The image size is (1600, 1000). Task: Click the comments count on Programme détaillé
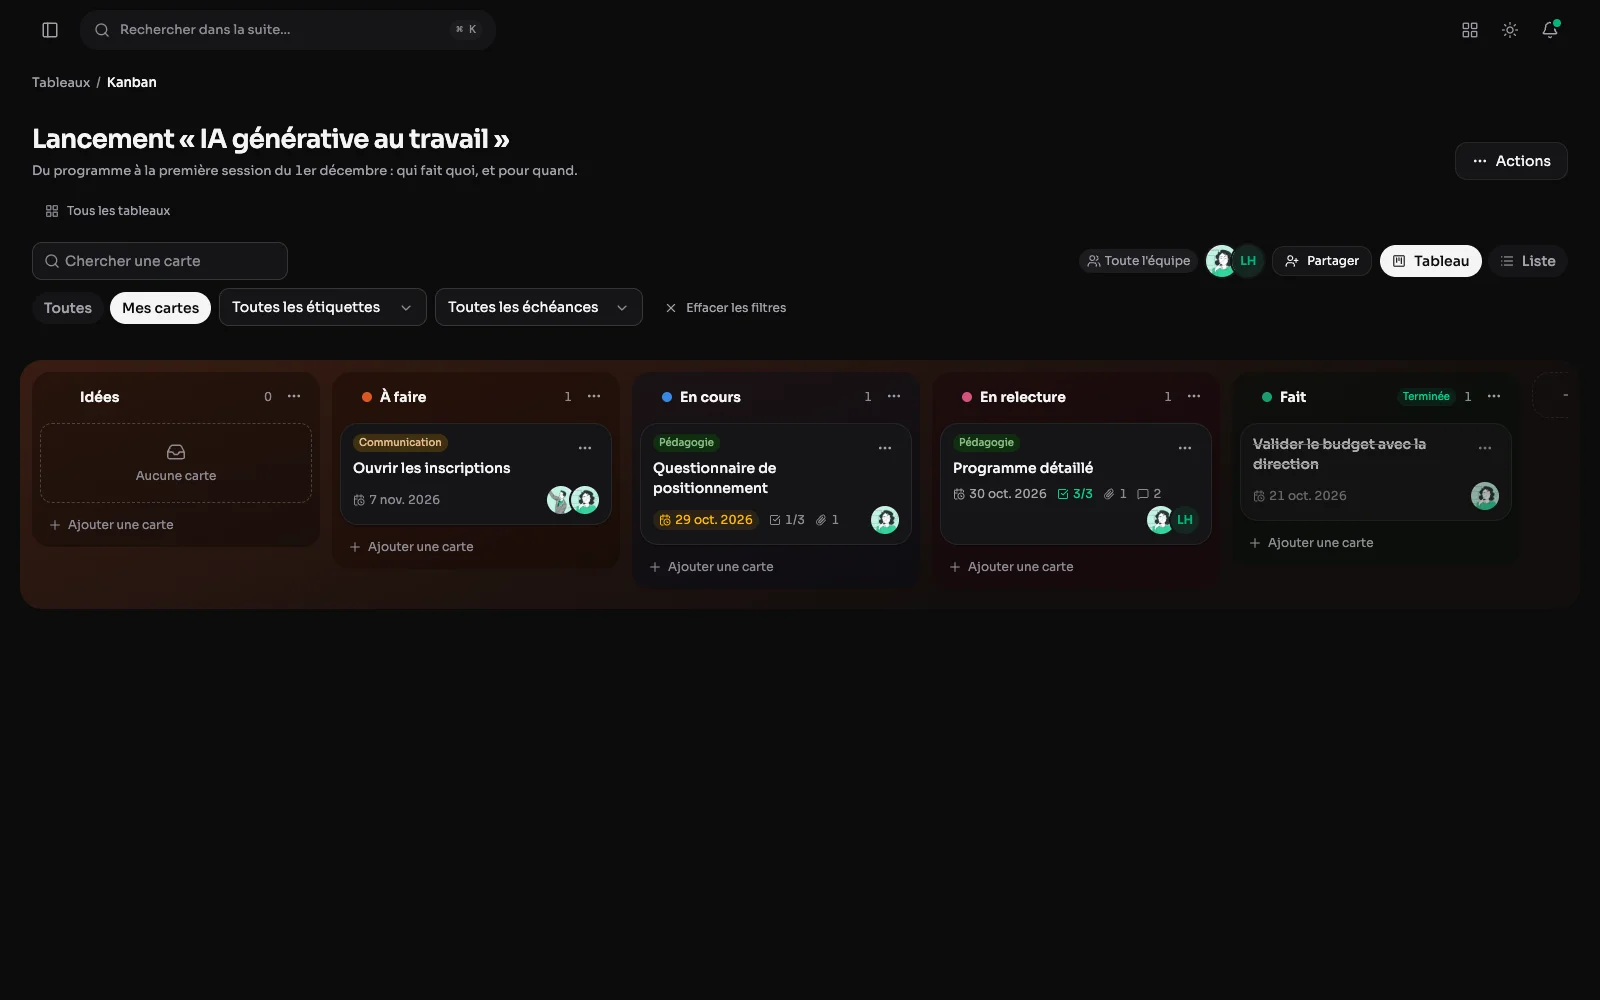coord(1149,494)
